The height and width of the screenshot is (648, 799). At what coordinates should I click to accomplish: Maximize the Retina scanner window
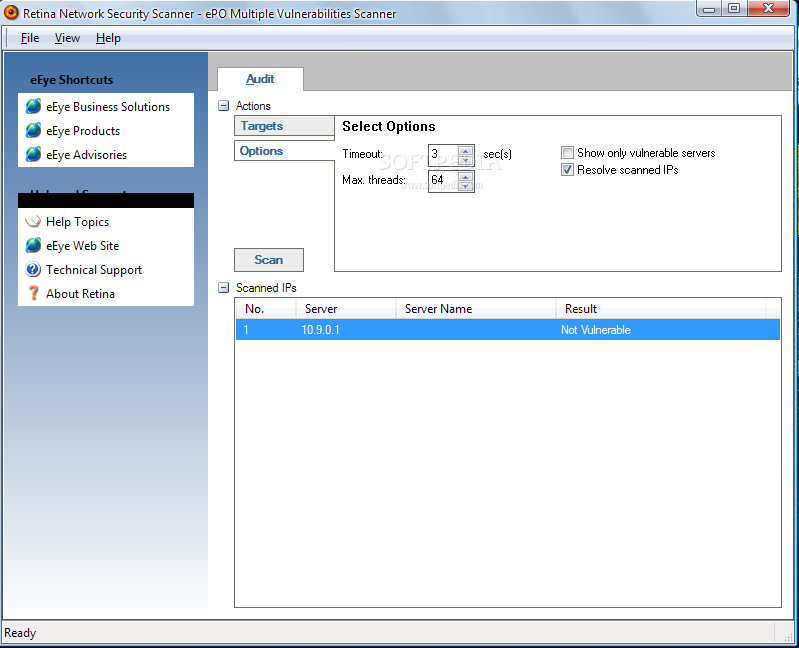point(734,9)
